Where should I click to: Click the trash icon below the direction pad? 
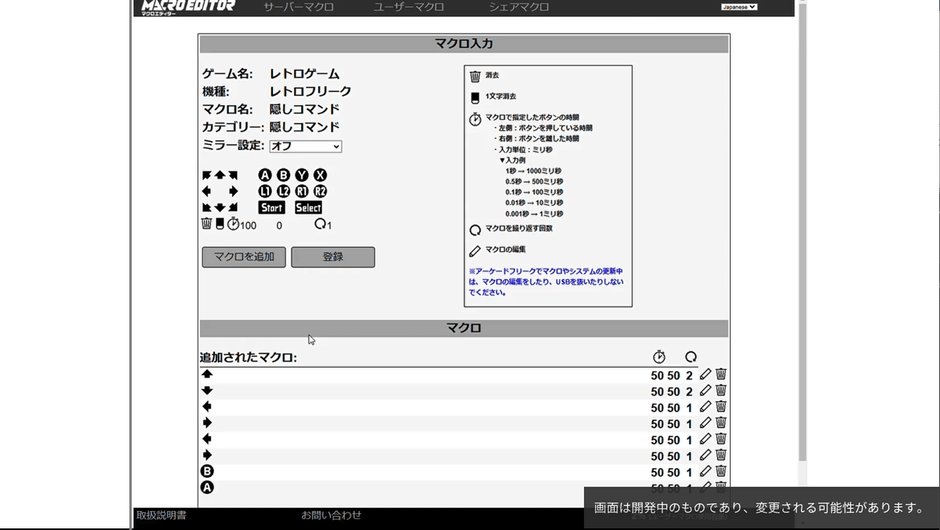[x=206, y=224]
